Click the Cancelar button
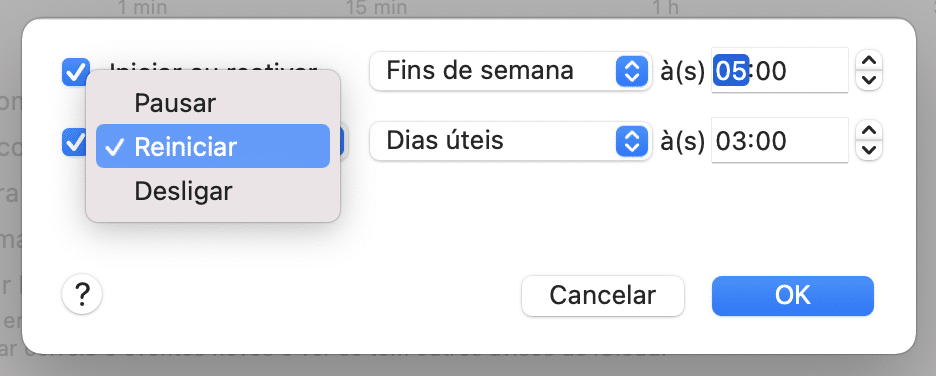Viewport: 936px width, 376px height. [602, 295]
